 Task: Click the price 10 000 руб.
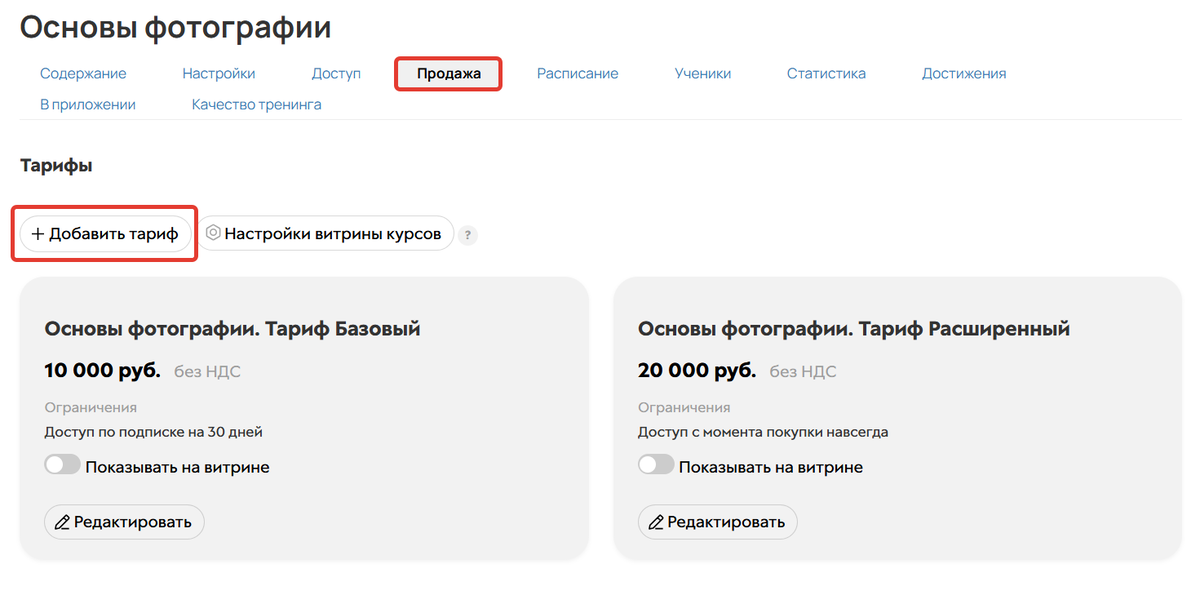(x=102, y=371)
